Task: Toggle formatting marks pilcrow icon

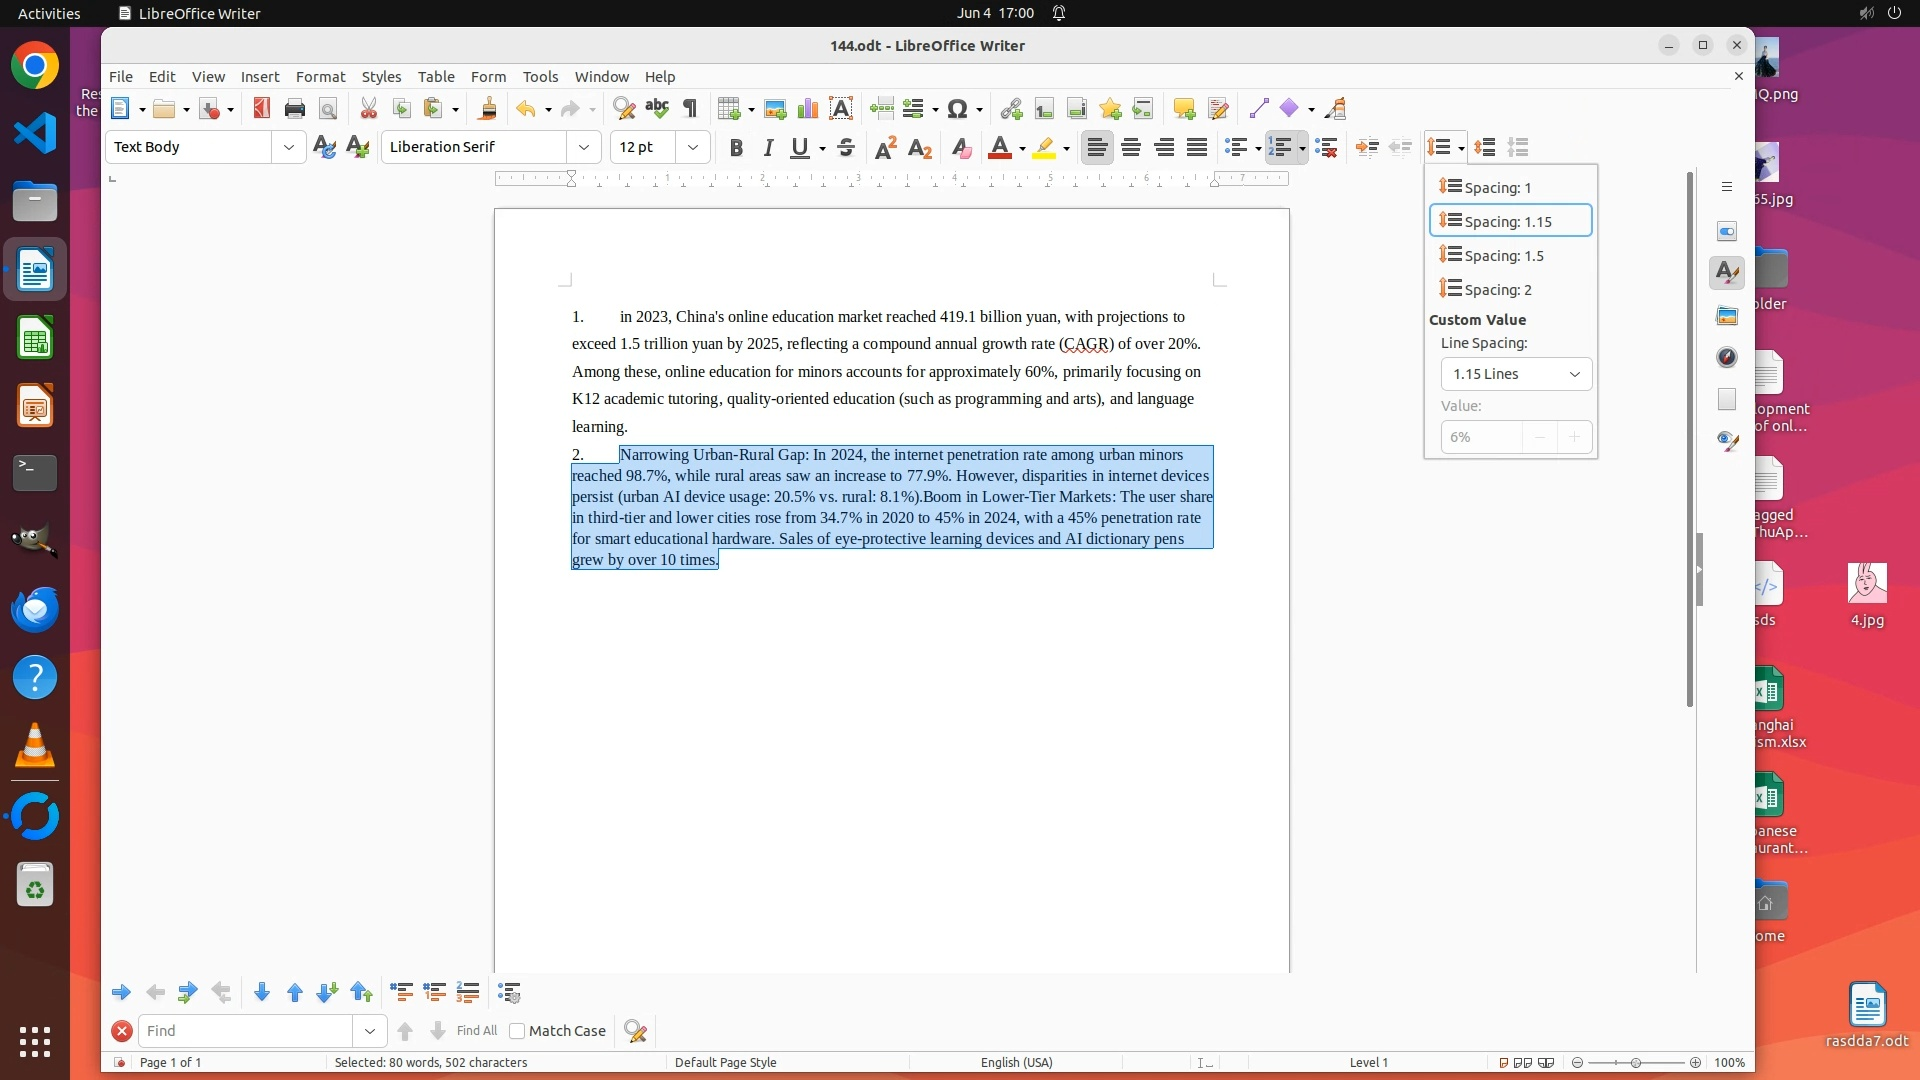Action: [690, 109]
